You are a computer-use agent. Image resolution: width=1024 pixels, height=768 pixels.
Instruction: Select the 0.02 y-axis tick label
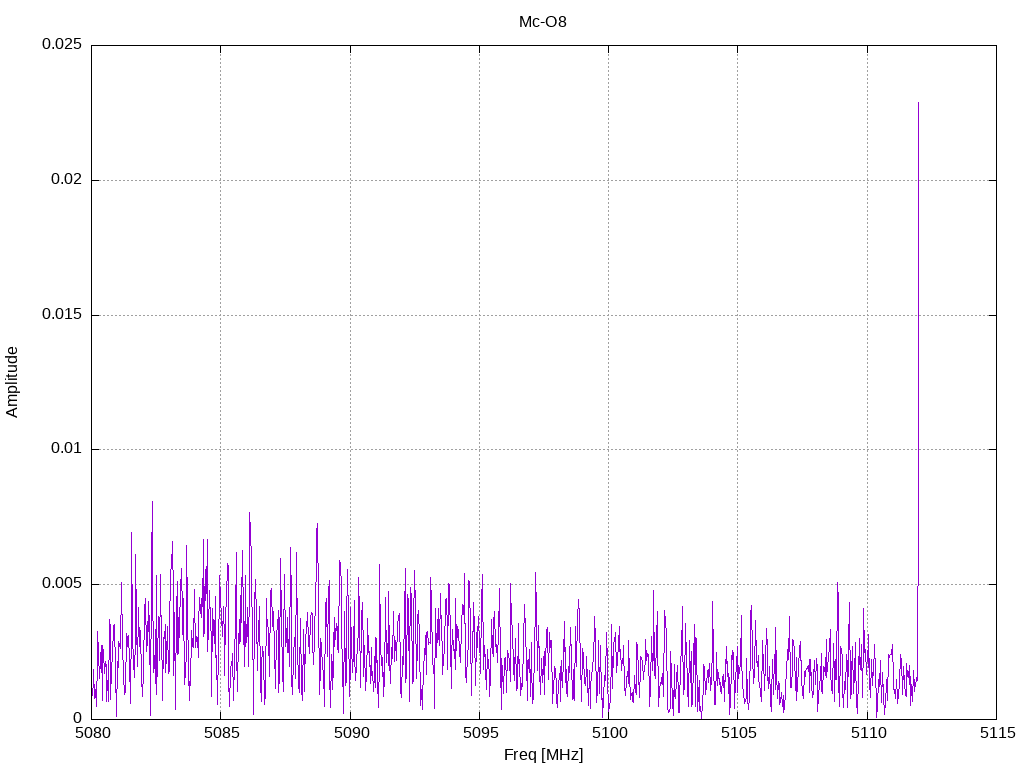coord(65,180)
